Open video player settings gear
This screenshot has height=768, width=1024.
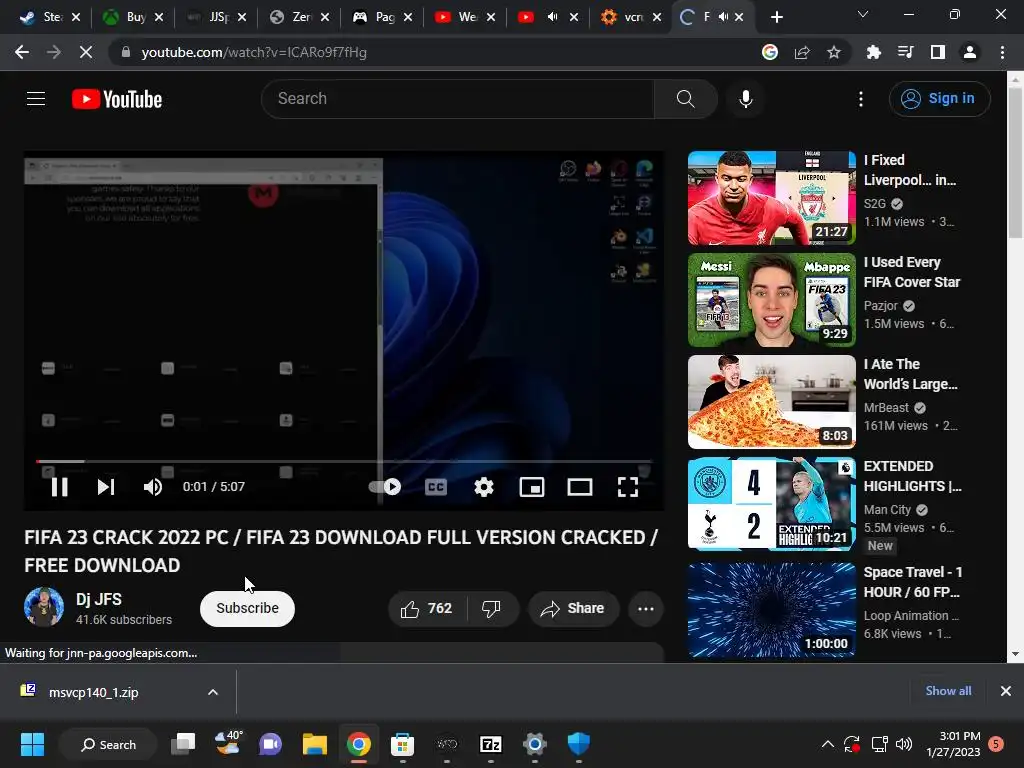484,487
